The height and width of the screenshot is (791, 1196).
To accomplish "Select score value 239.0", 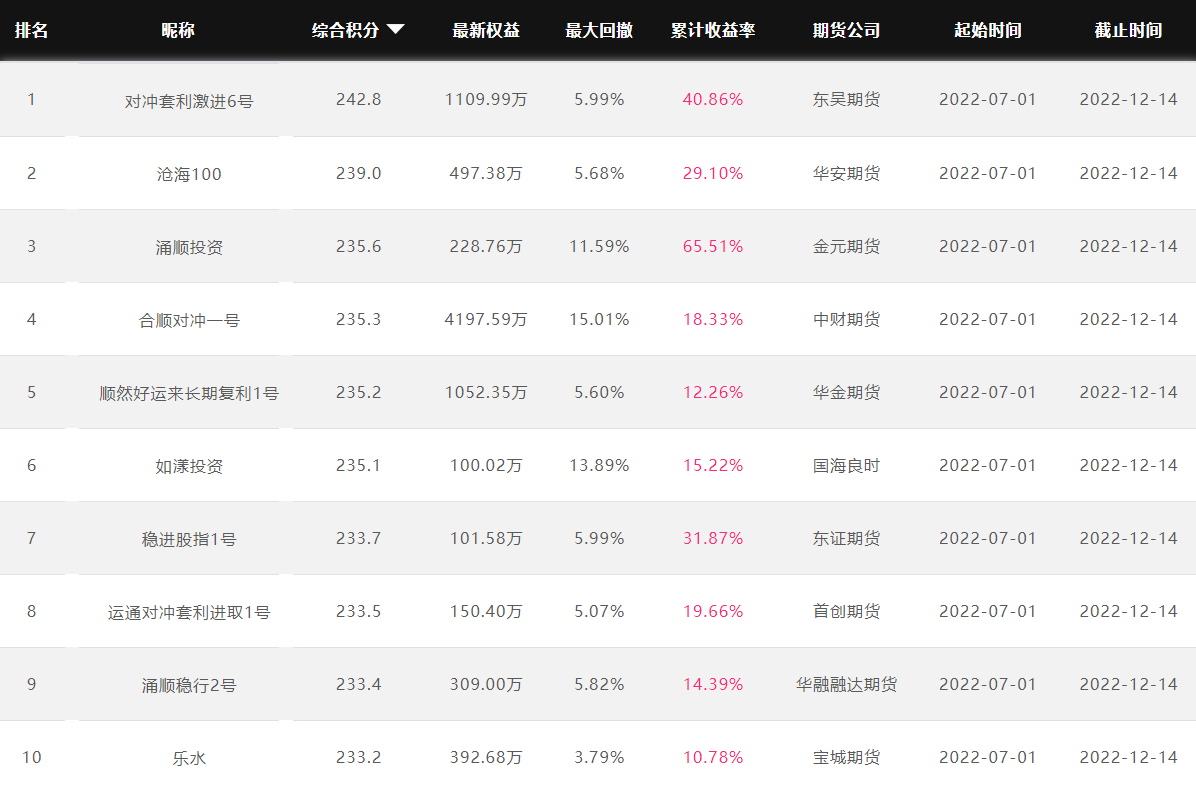I will (x=358, y=173).
